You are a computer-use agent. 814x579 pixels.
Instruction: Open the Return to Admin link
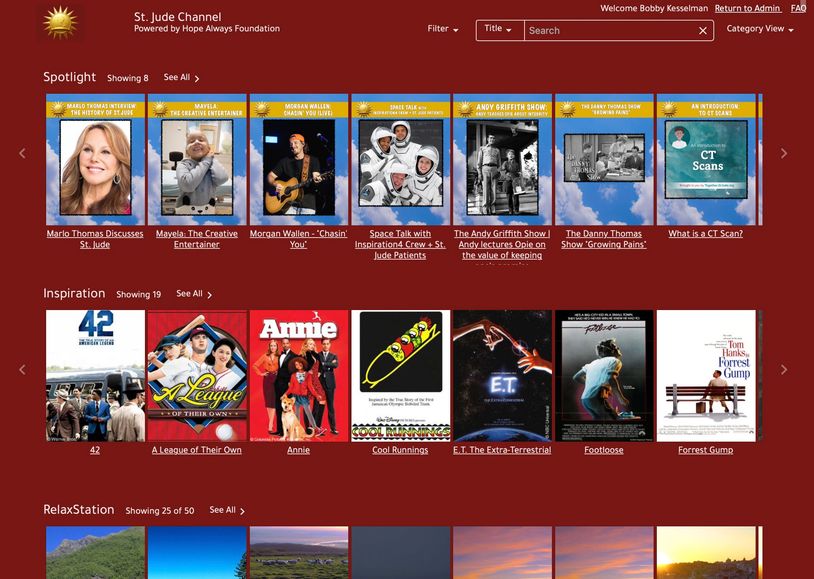click(x=748, y=8)
